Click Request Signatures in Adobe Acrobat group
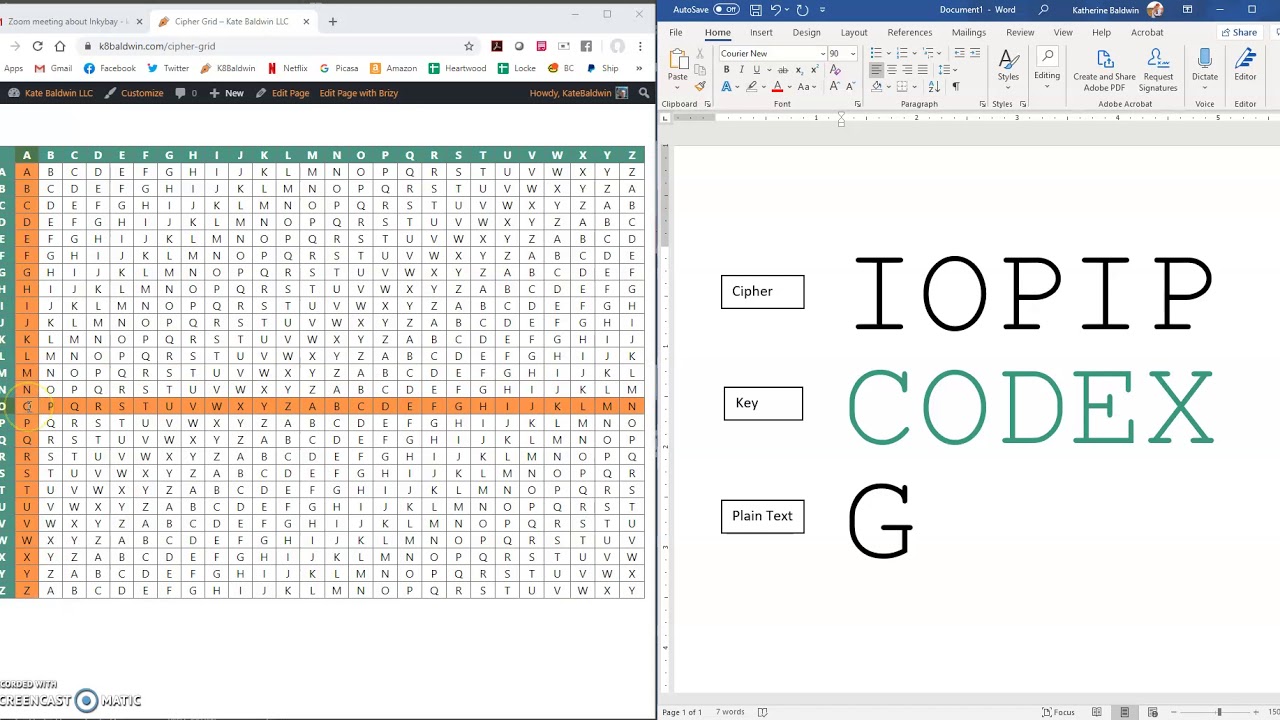The image size is (1280, 720). [x=1158, y=70]
